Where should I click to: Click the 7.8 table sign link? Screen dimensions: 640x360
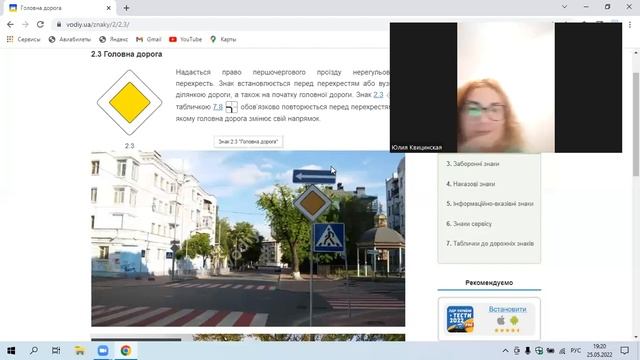tap(218, 107)
